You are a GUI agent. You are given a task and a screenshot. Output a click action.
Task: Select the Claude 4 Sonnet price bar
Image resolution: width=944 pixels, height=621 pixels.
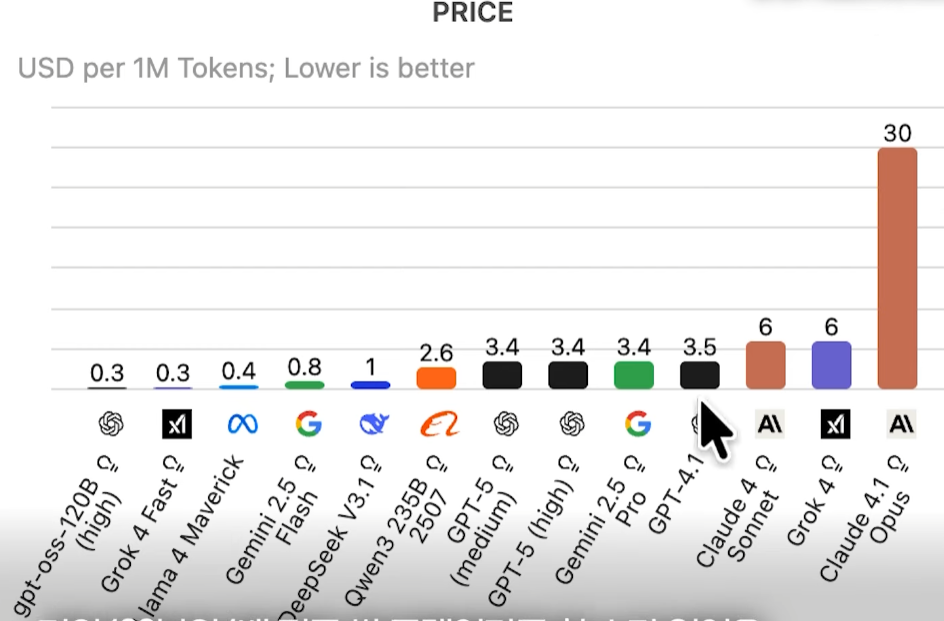pyautogui.click(x=765, y=365)
